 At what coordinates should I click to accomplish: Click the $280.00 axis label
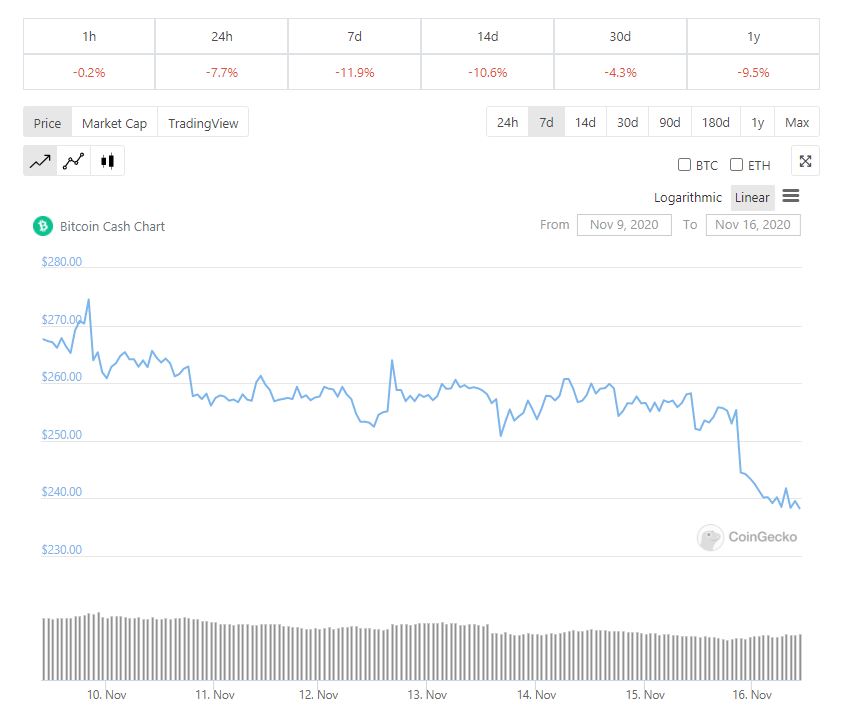[62, 262]
